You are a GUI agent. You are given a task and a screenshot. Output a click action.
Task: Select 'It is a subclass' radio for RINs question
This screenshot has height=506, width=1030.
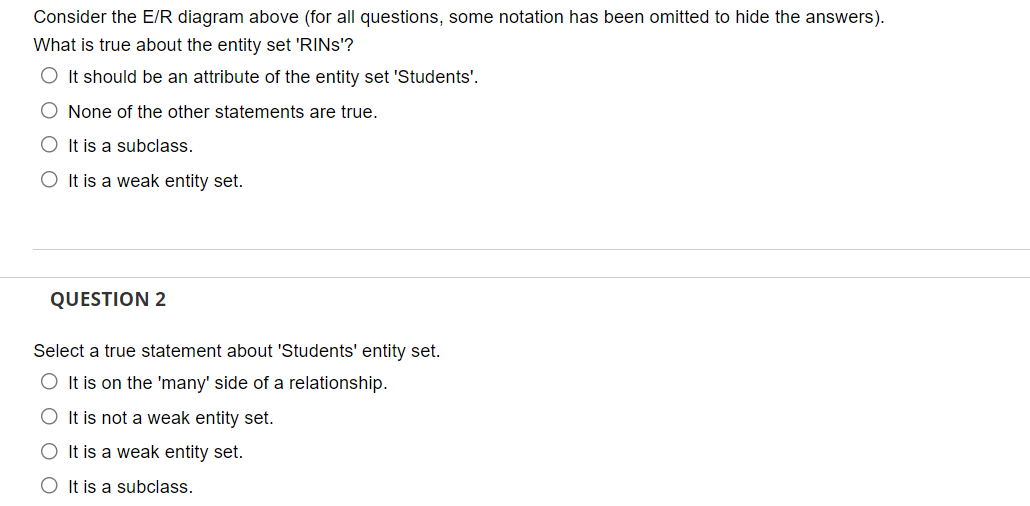click(49, 145)
